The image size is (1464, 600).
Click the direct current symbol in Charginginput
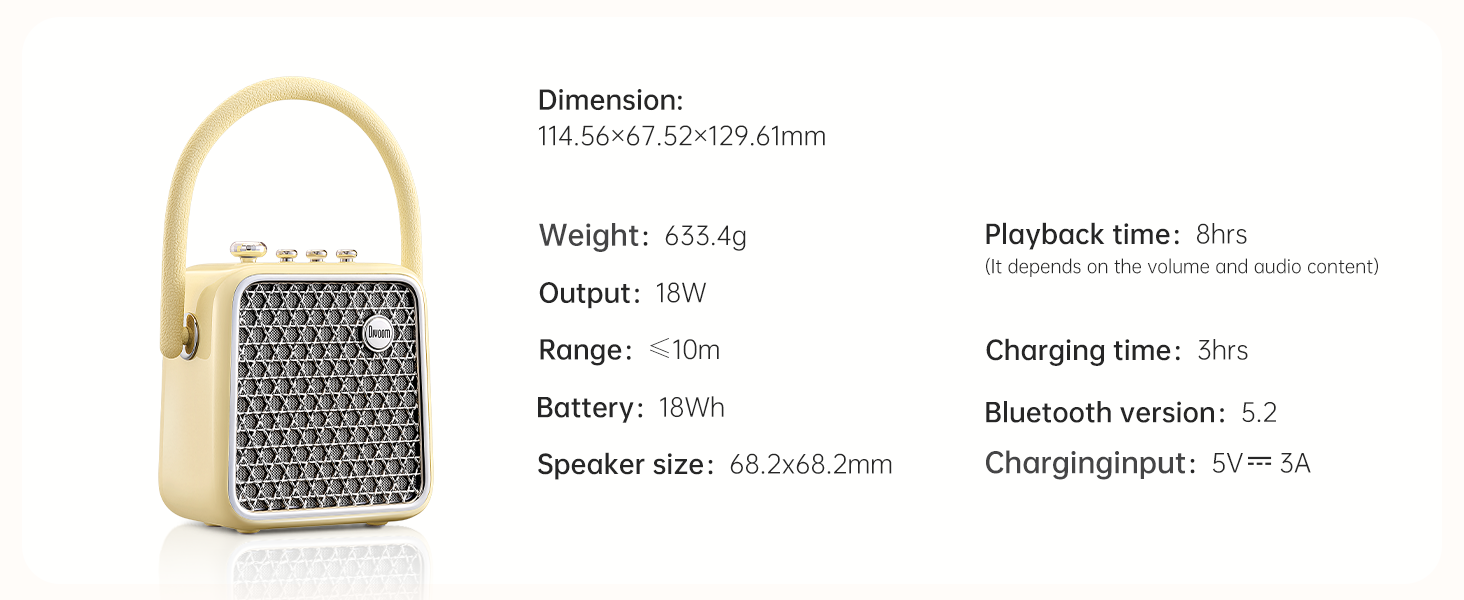point(1259,461)
